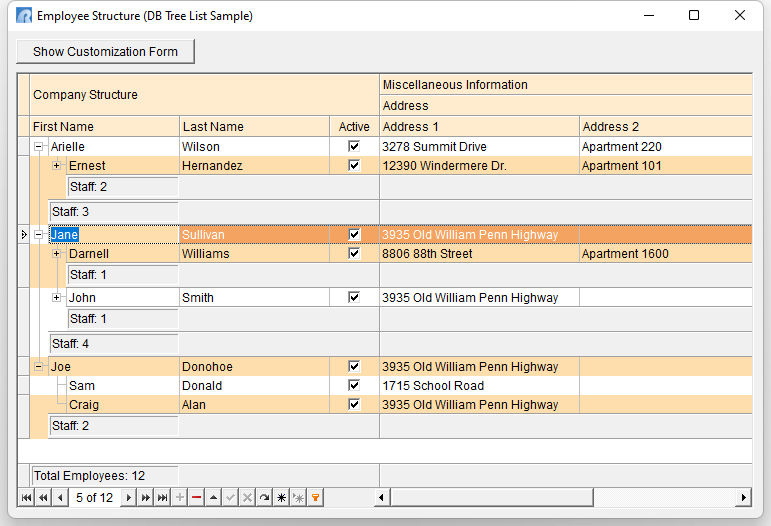Select the 'Sullivan' last name cell
Screen dimensions: 771x526
coord(254,234)
